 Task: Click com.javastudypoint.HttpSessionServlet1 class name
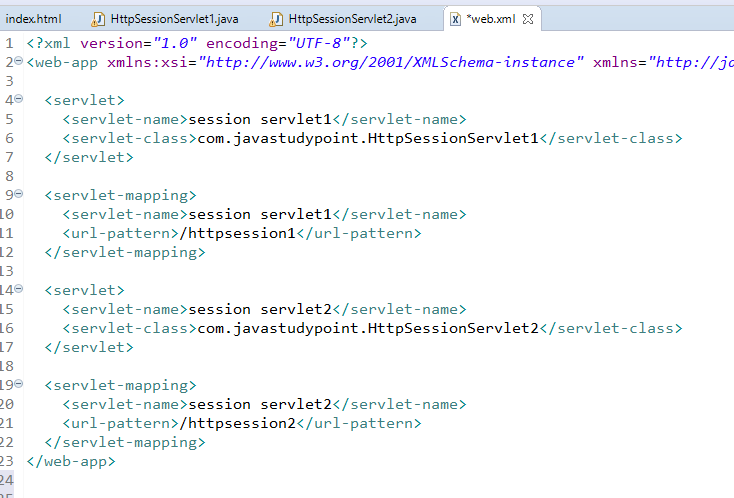368,138
